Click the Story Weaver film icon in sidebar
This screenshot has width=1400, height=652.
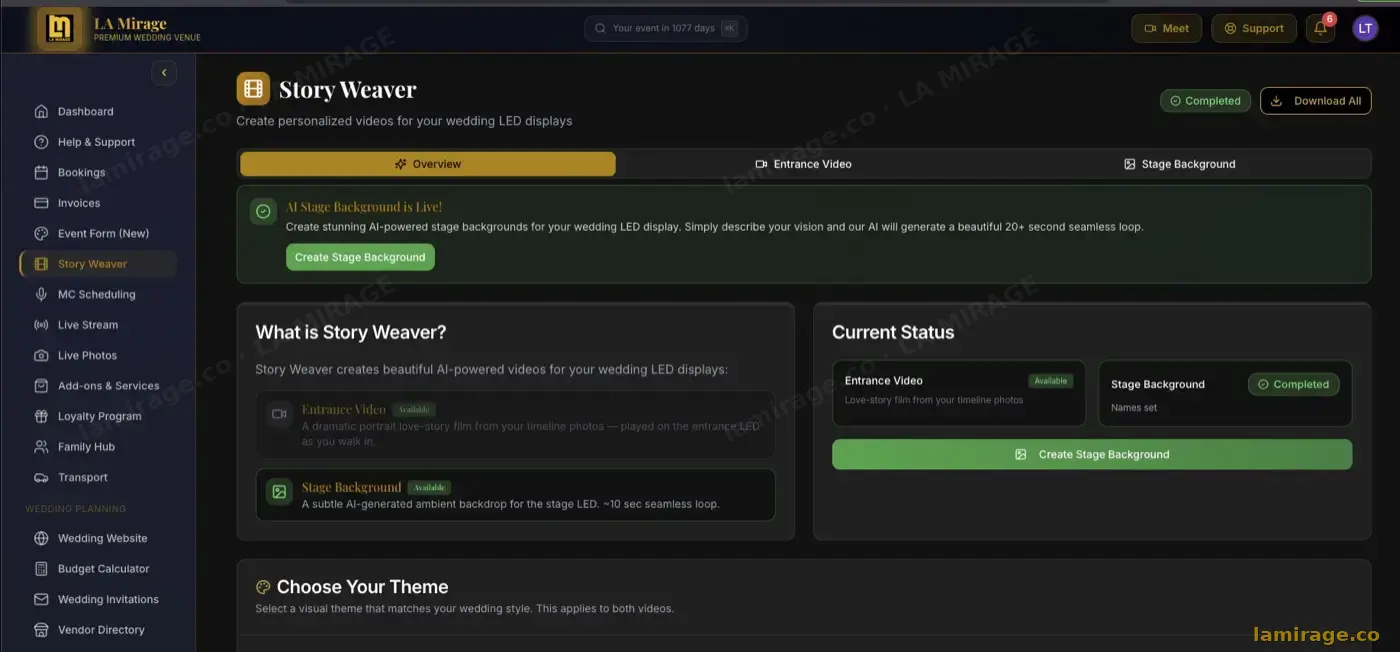41,264
